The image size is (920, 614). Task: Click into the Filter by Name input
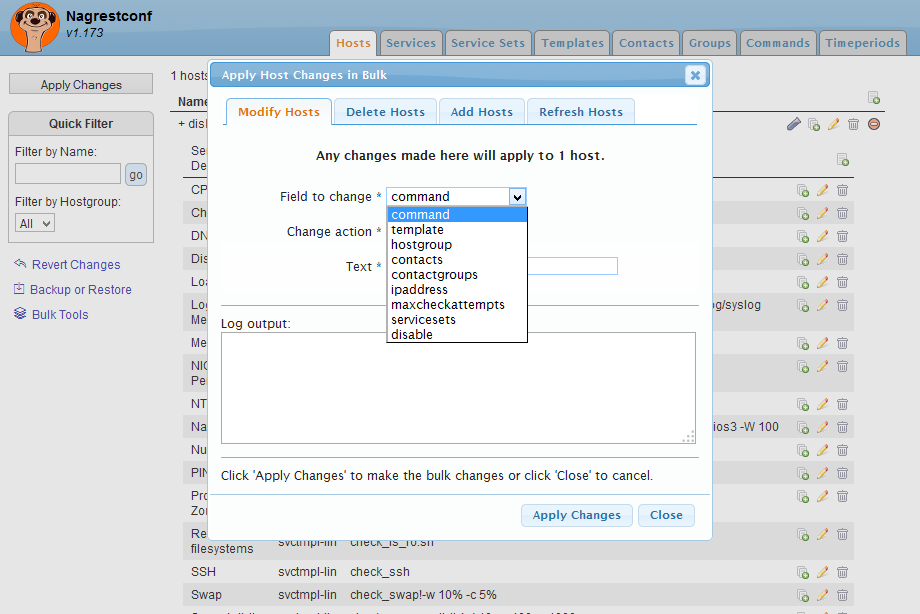pyautogui.click(x=68, y=174)
